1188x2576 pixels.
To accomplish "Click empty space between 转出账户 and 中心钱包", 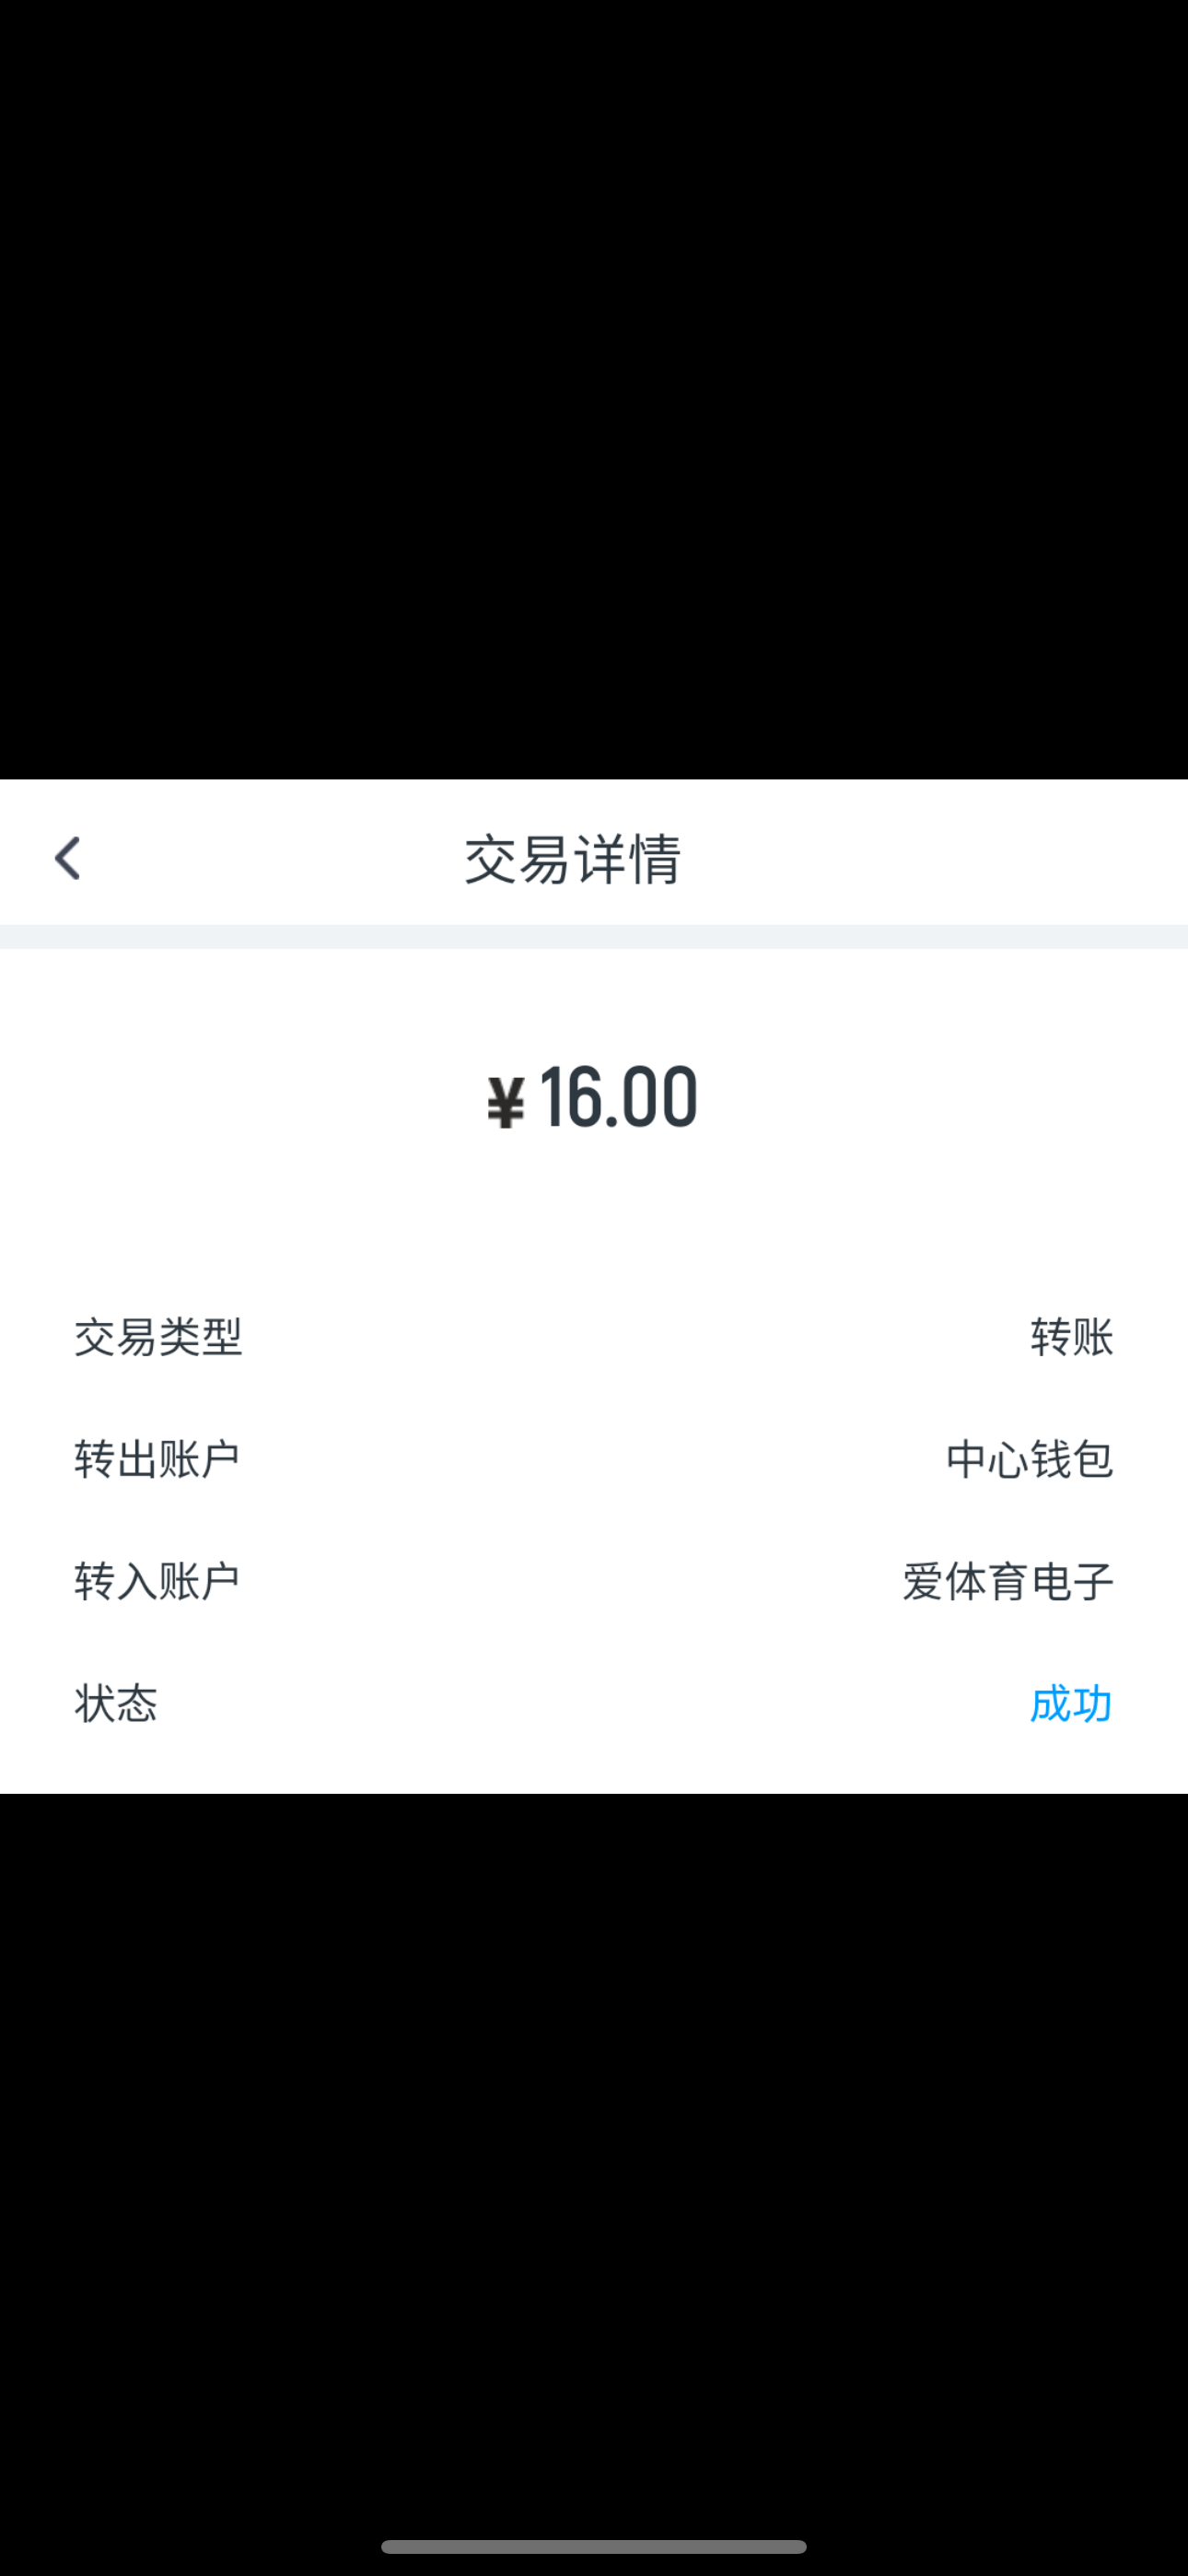I will pyautogui.click(x=590, y=1459).
